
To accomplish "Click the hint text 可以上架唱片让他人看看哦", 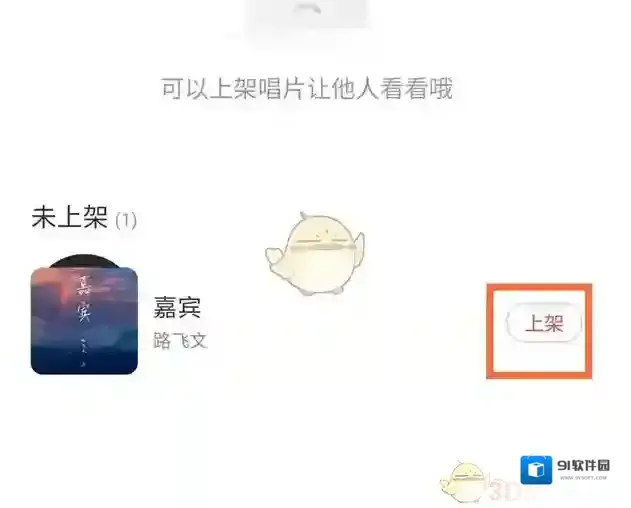I will 307,89.
